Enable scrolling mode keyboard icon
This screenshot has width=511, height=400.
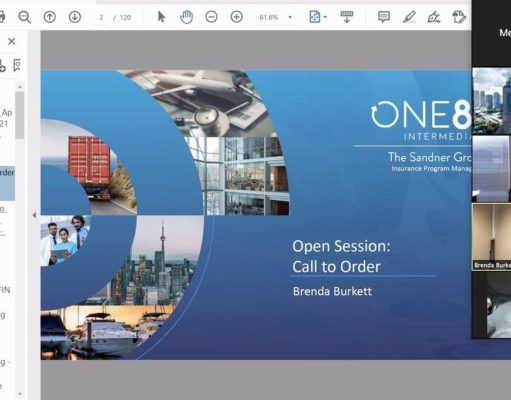point(347,17)
